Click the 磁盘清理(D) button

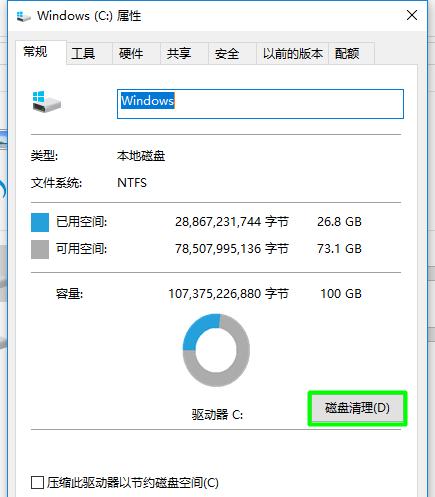pyautogui.click(x=357, y=408)
